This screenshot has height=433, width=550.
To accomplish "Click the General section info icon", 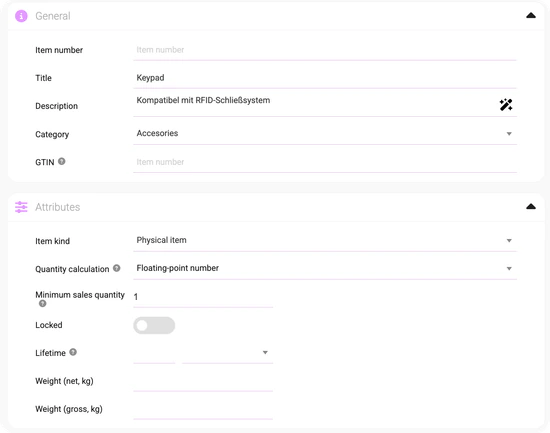I will point(21,16).
